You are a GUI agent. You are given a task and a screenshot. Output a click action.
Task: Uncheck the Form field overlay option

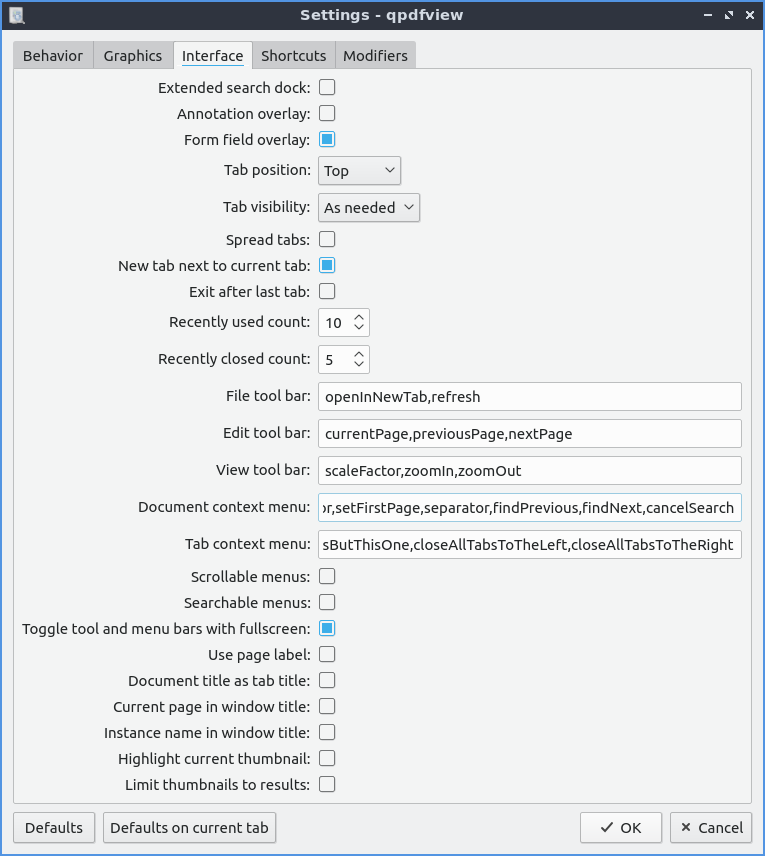click(x=327, y=140)
